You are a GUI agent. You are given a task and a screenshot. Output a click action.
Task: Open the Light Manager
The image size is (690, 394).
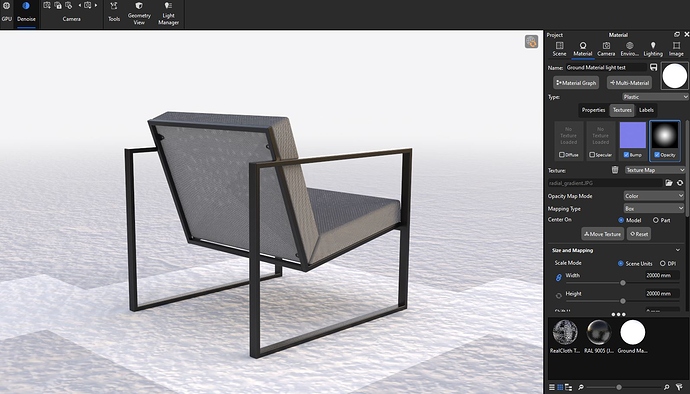pyautogui.click(x=169, y=13)
